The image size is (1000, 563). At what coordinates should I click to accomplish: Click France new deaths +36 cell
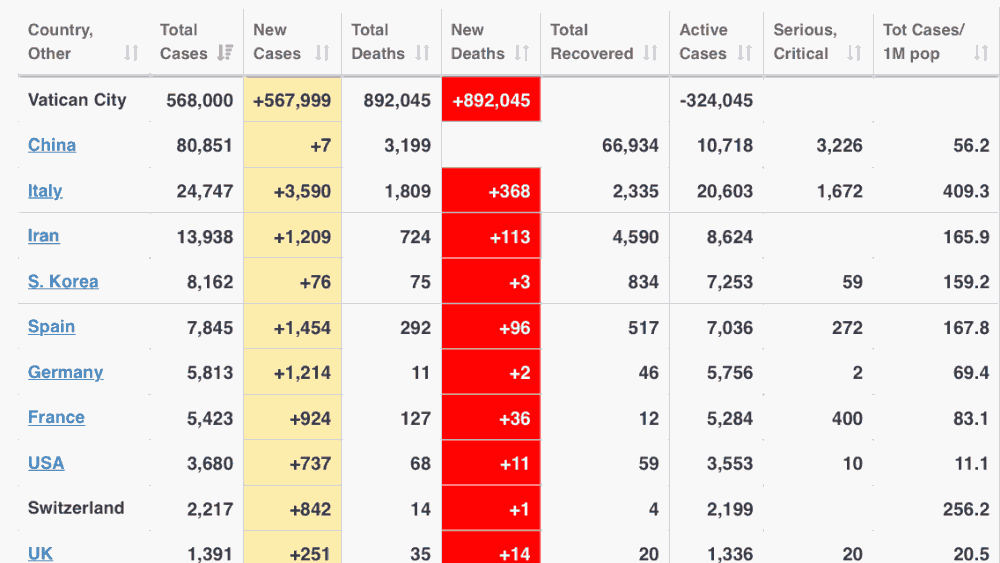pos(491,418)
